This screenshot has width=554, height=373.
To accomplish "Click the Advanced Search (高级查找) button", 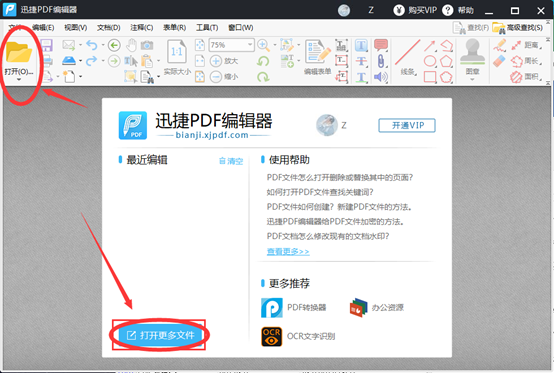I will tap(517, 28).
